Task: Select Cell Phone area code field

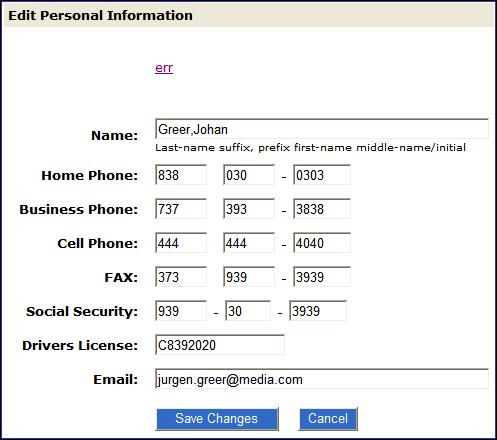Action: pos(181,243)
